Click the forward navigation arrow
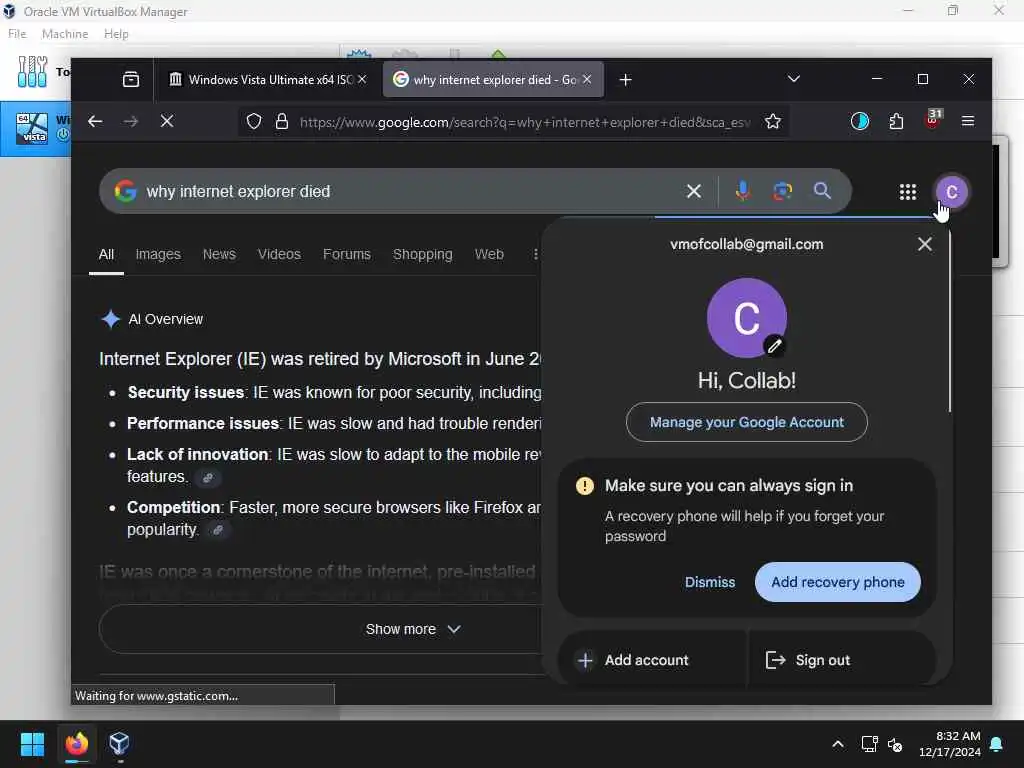The height and width of the screenshot is (768, 1024). coord(131,121)
